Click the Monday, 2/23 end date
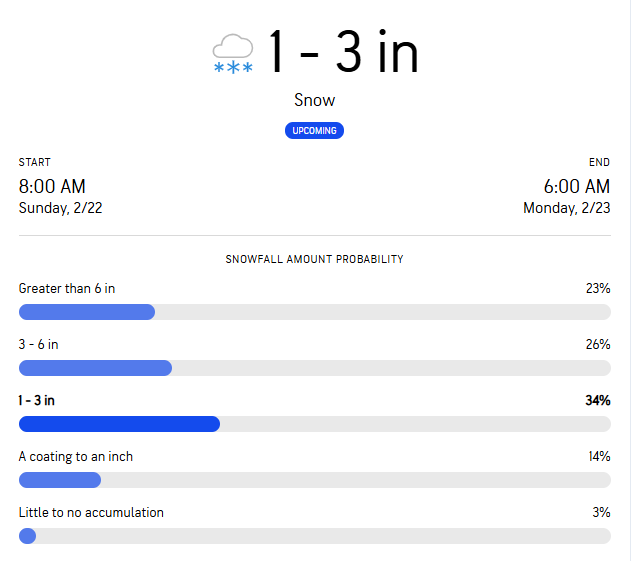Viewport: 631px width, 561px height. 566,208
